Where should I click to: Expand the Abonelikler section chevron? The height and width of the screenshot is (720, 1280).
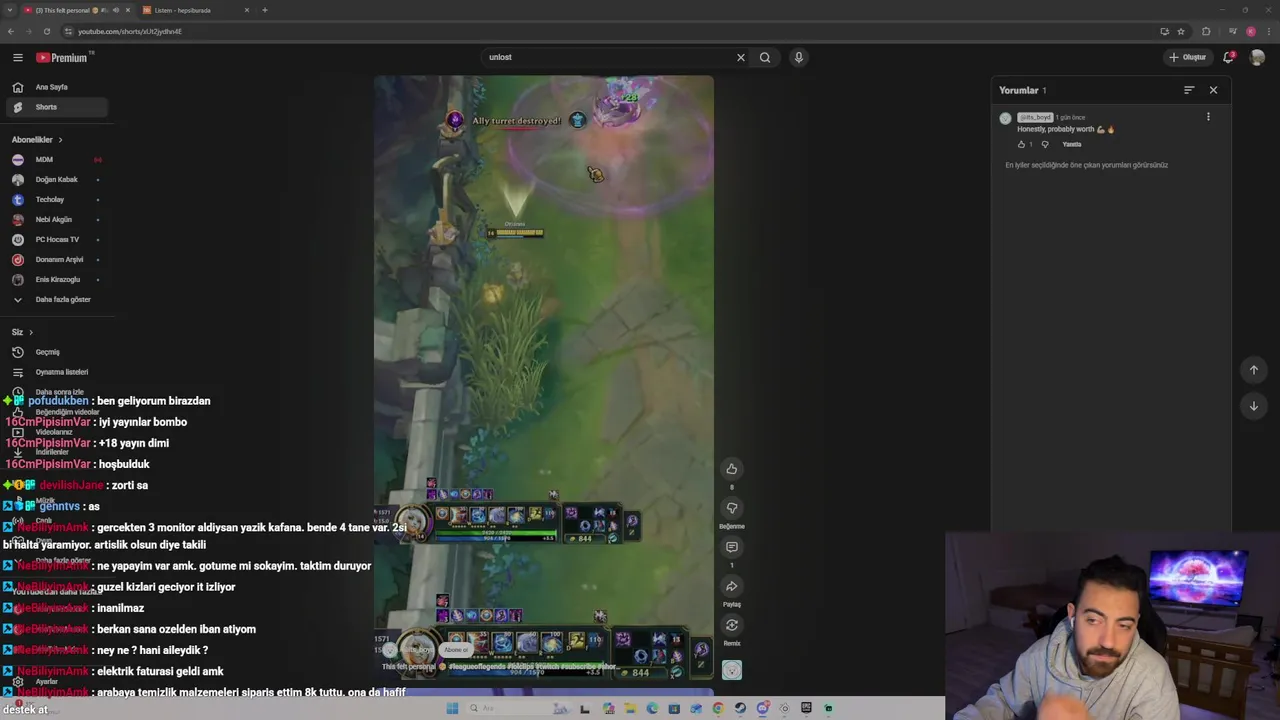point(60,140)
